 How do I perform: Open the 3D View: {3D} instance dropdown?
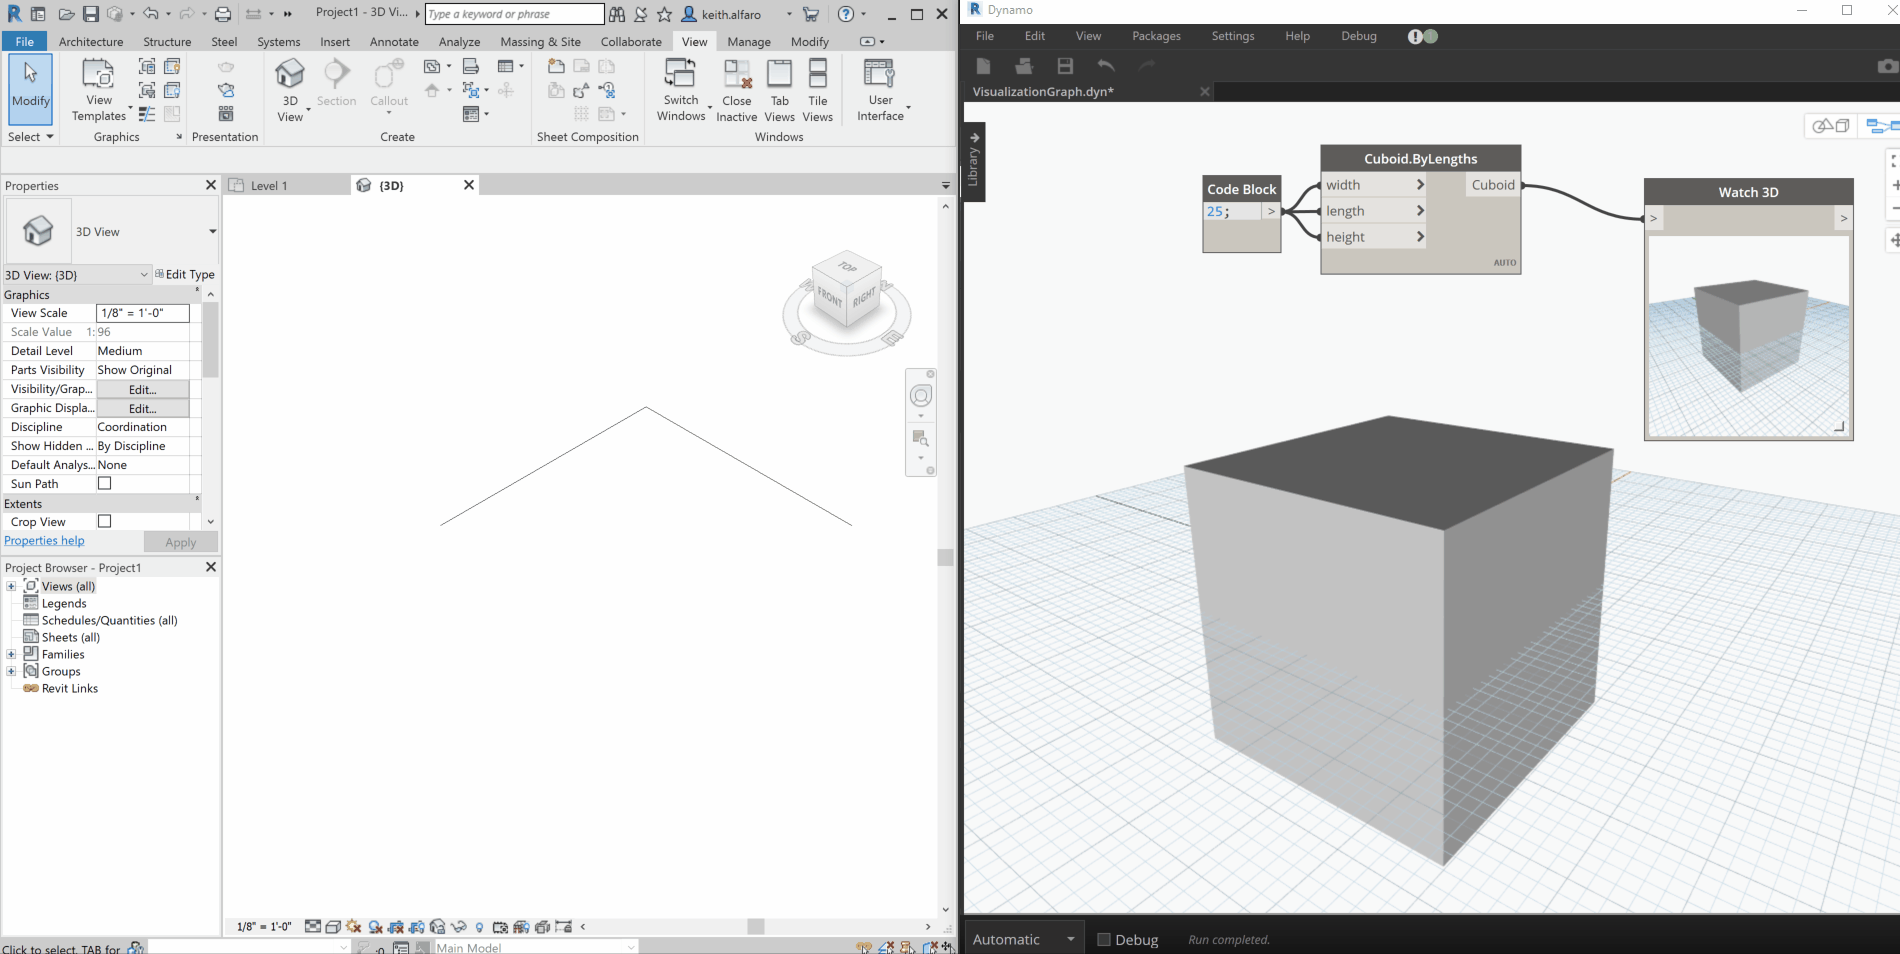(77, 274)
